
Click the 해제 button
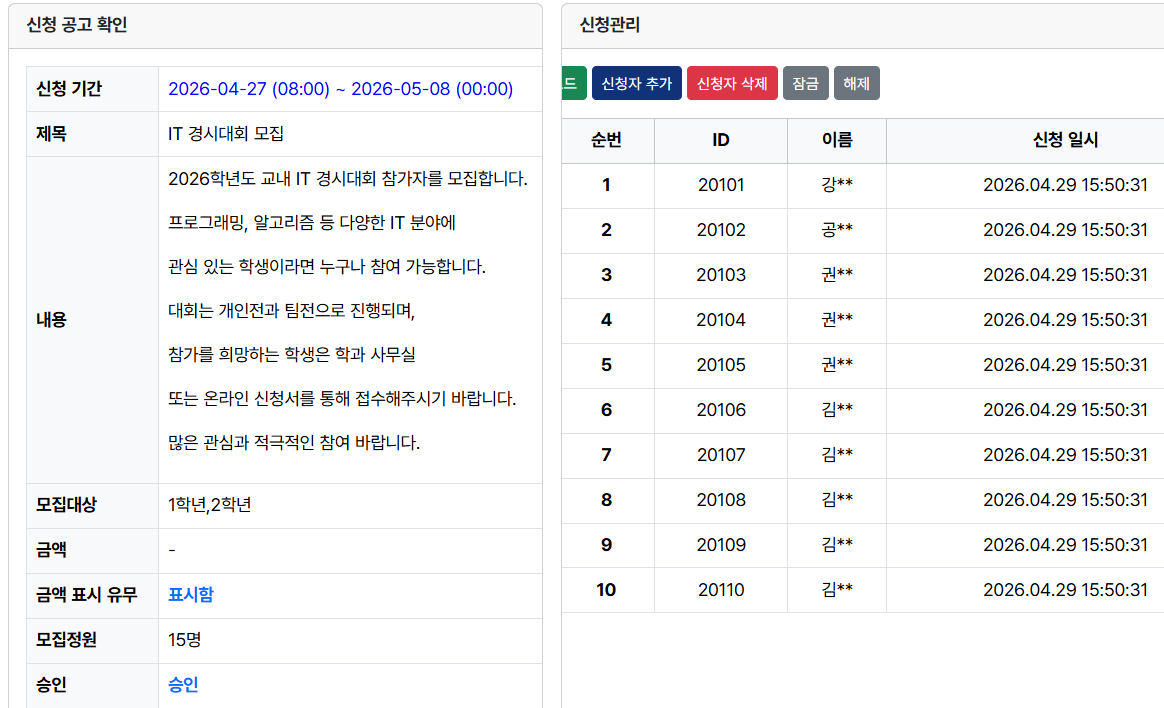(857, 83)
